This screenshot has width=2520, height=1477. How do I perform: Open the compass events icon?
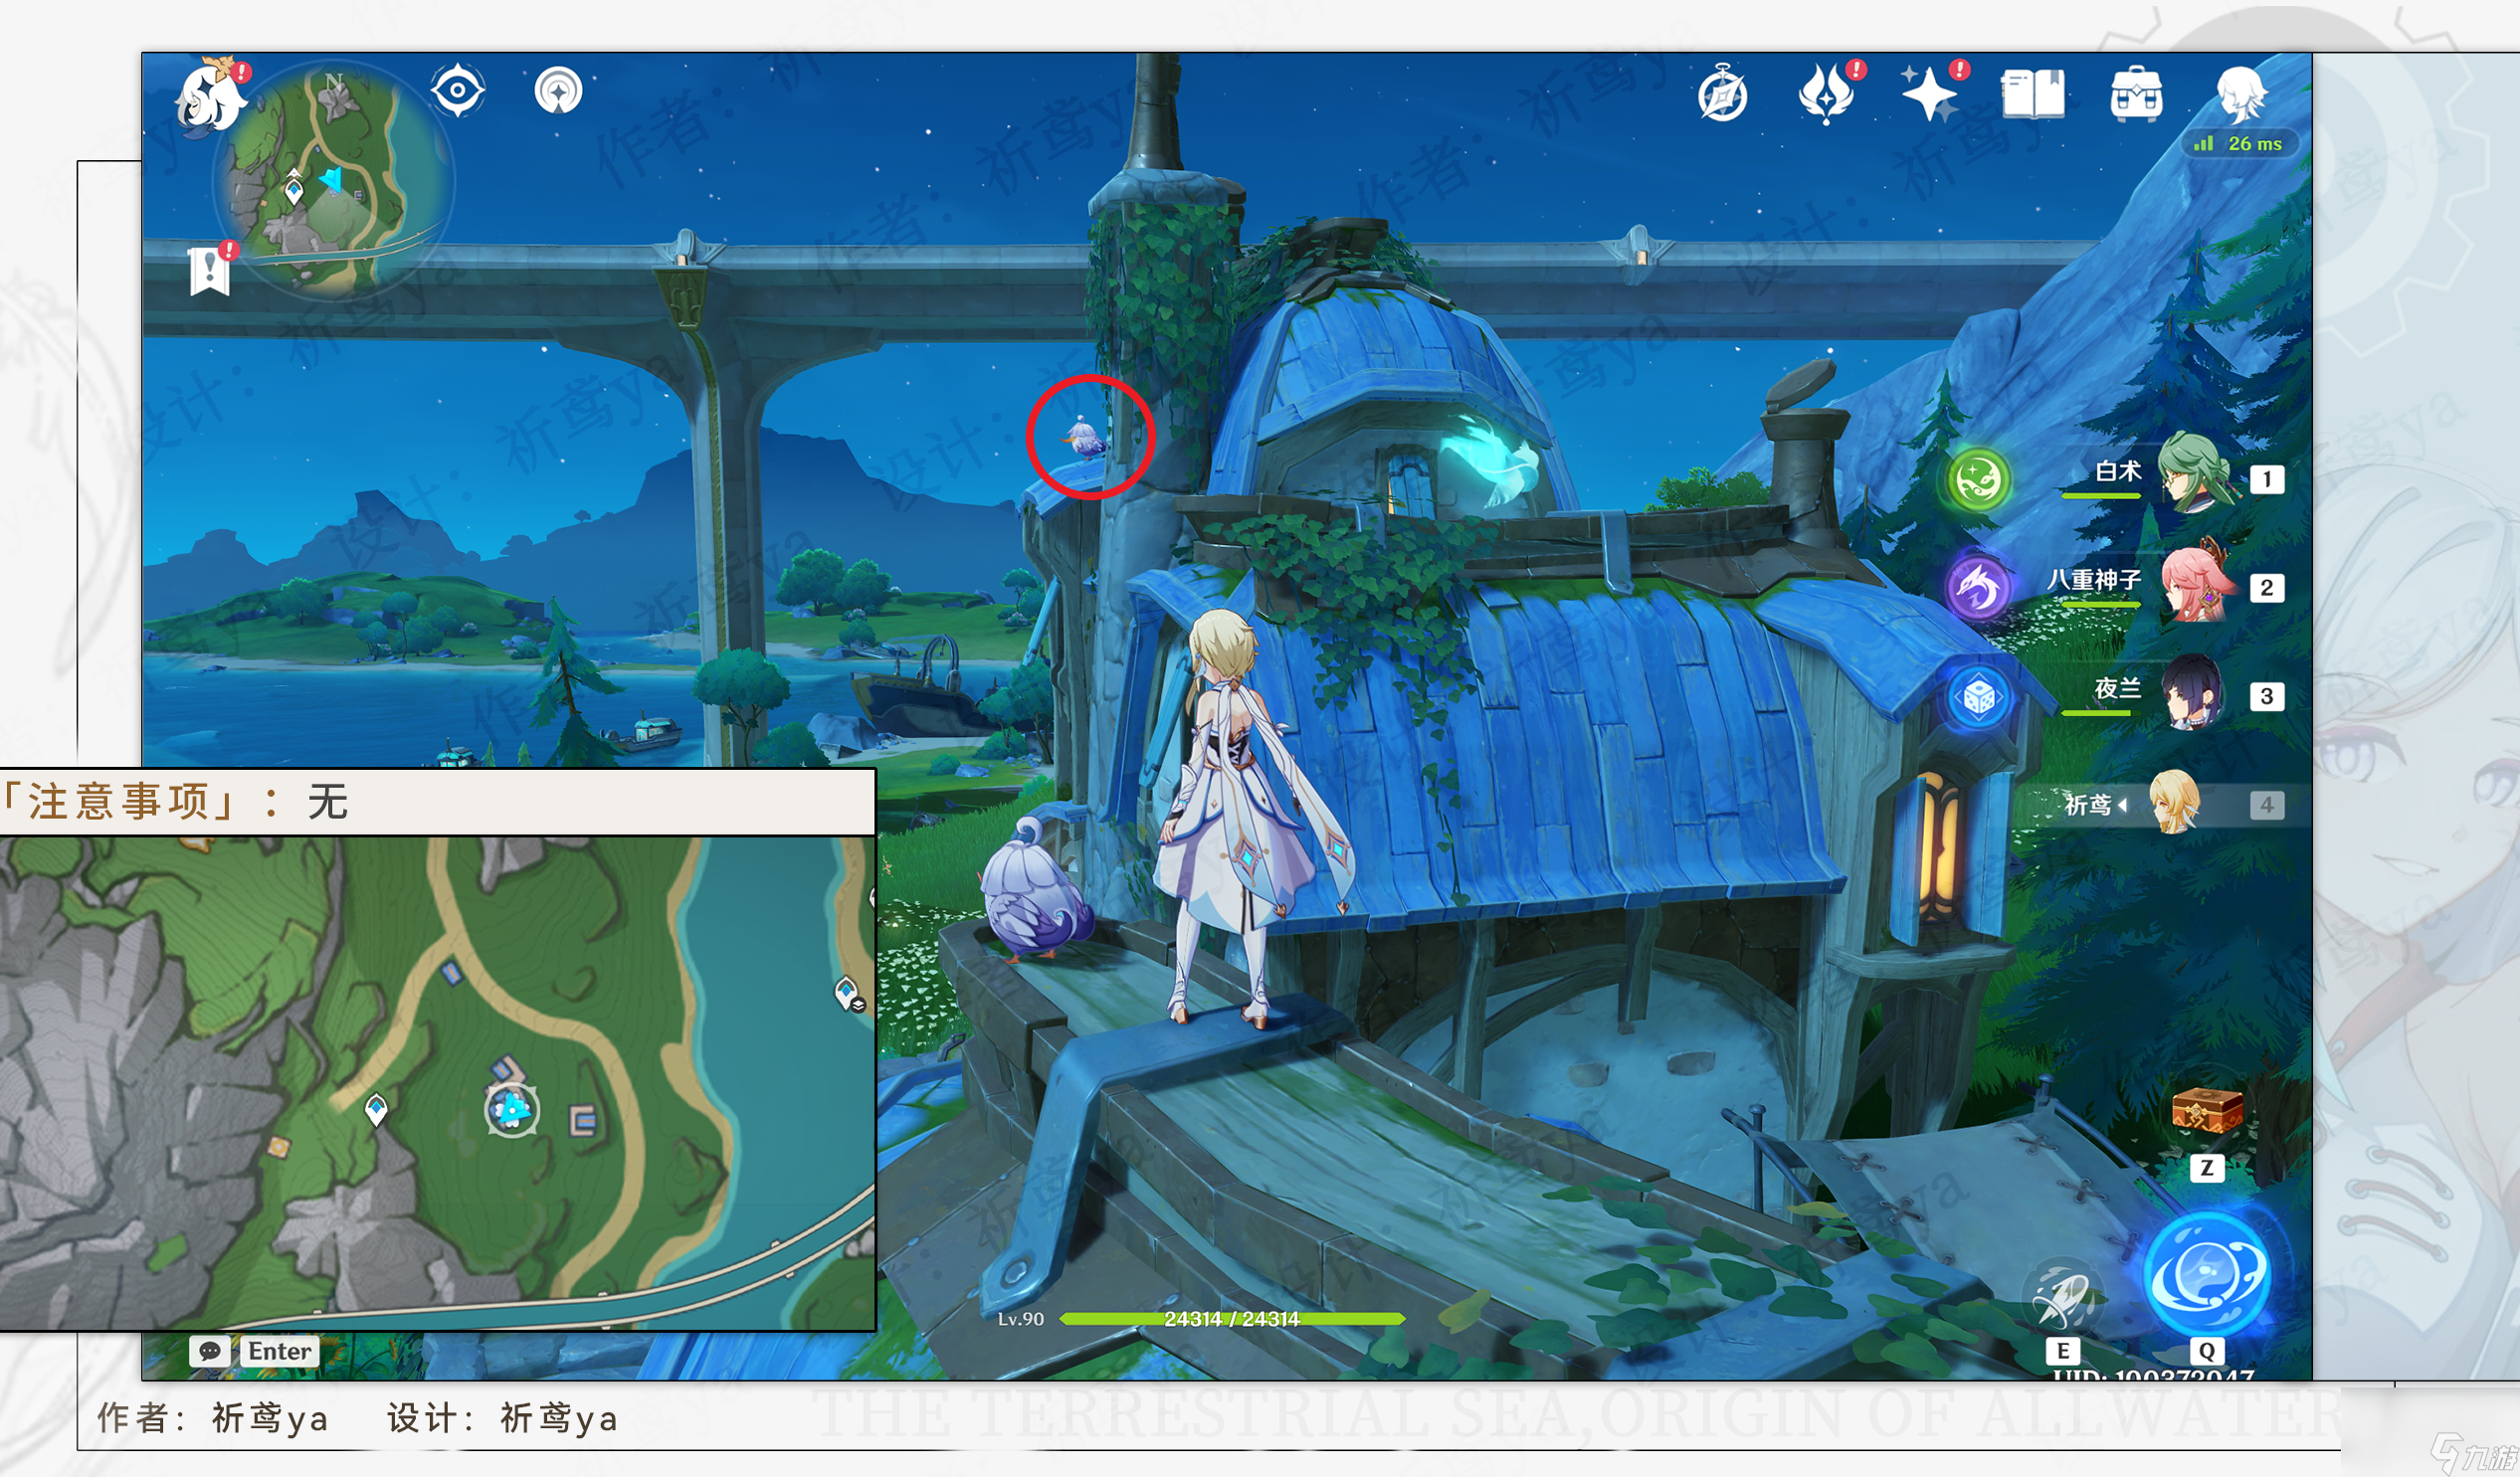pyautogui.click(x=1723, y=94)
